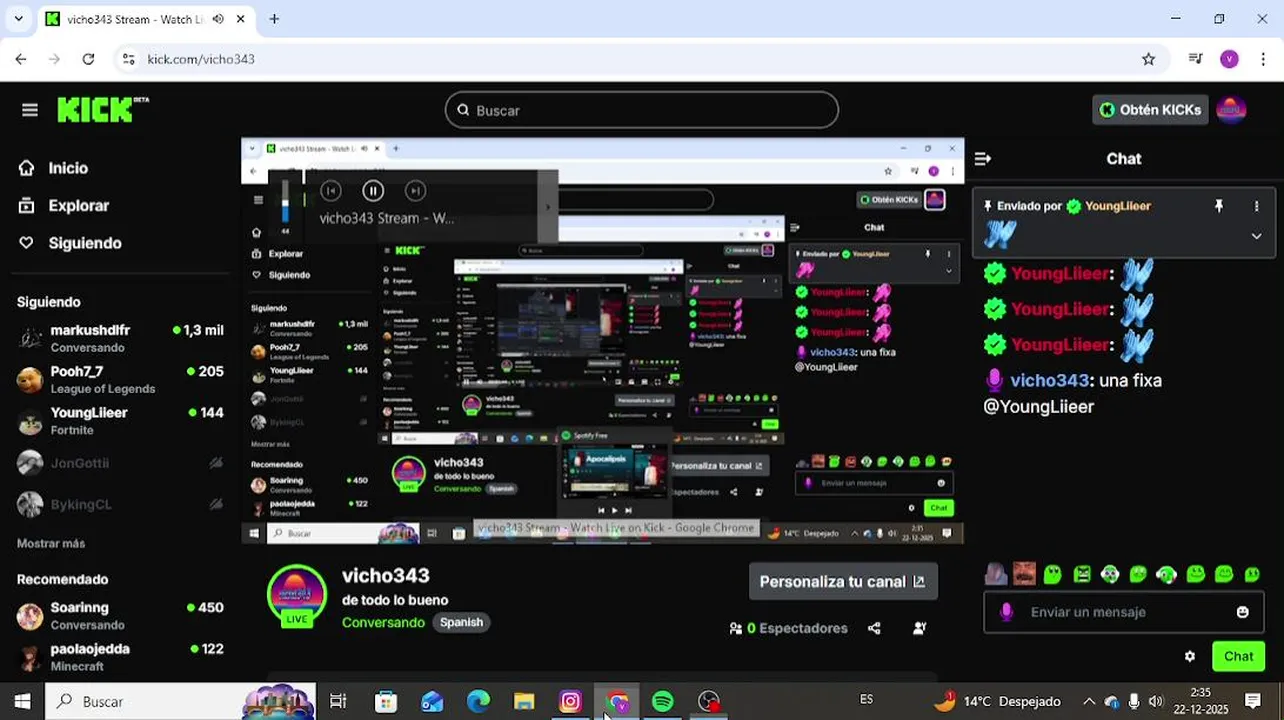This screenshot has width=1284, height=720.
Task: Select offline channel BykingCL
Action: click(120, 504)
